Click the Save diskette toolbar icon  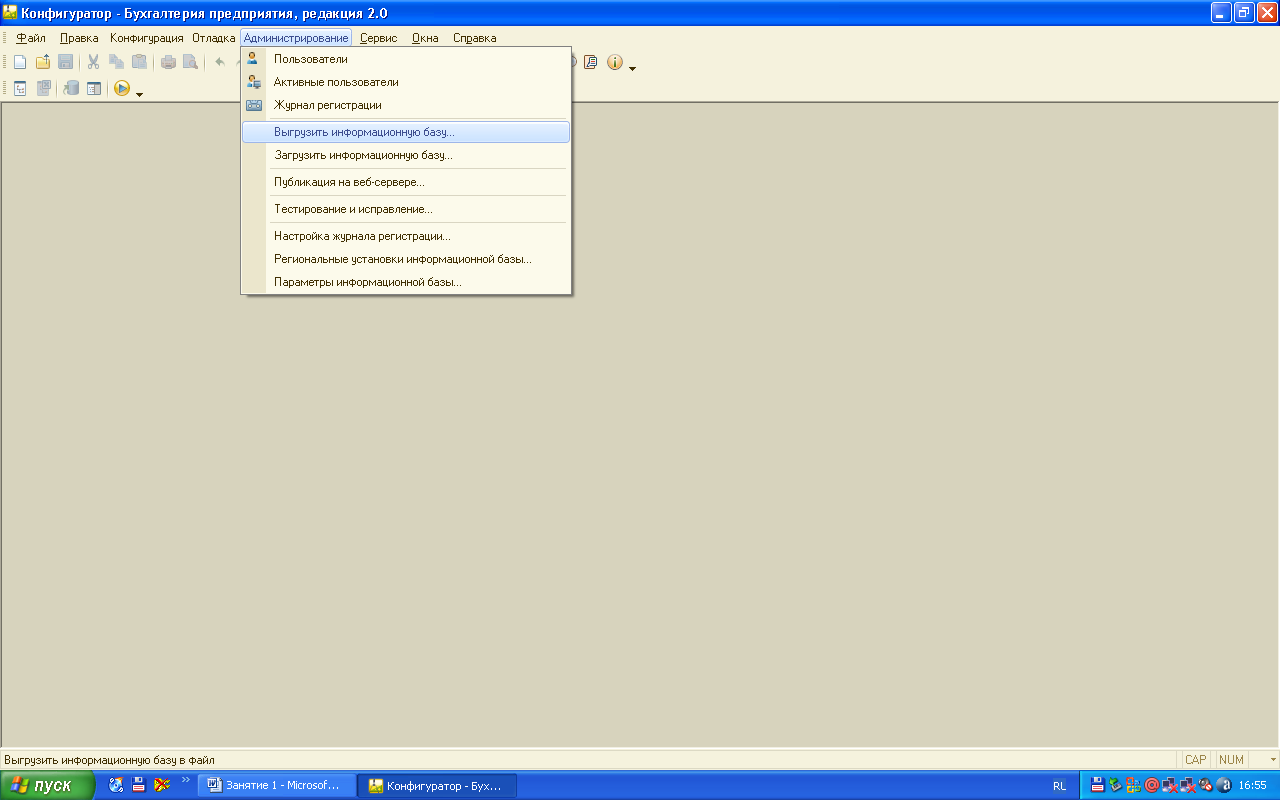point(65,62)
